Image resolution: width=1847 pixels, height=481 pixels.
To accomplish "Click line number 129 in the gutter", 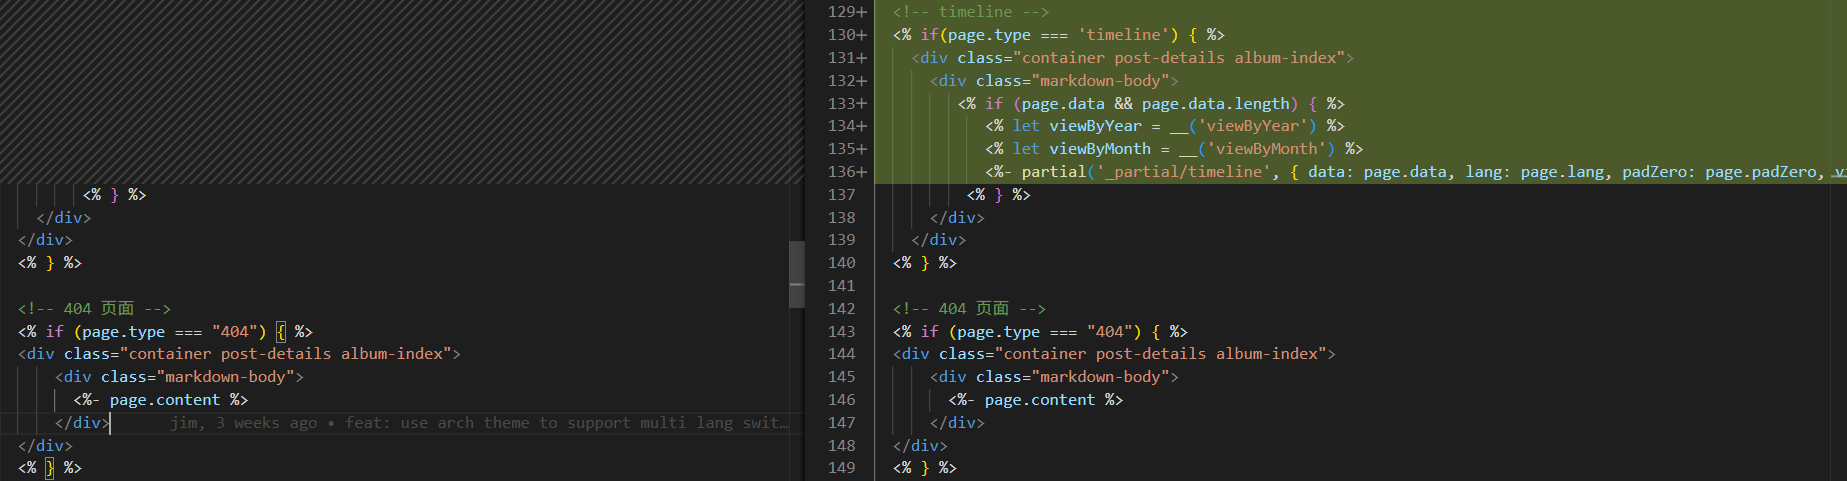I will [842, 12].
